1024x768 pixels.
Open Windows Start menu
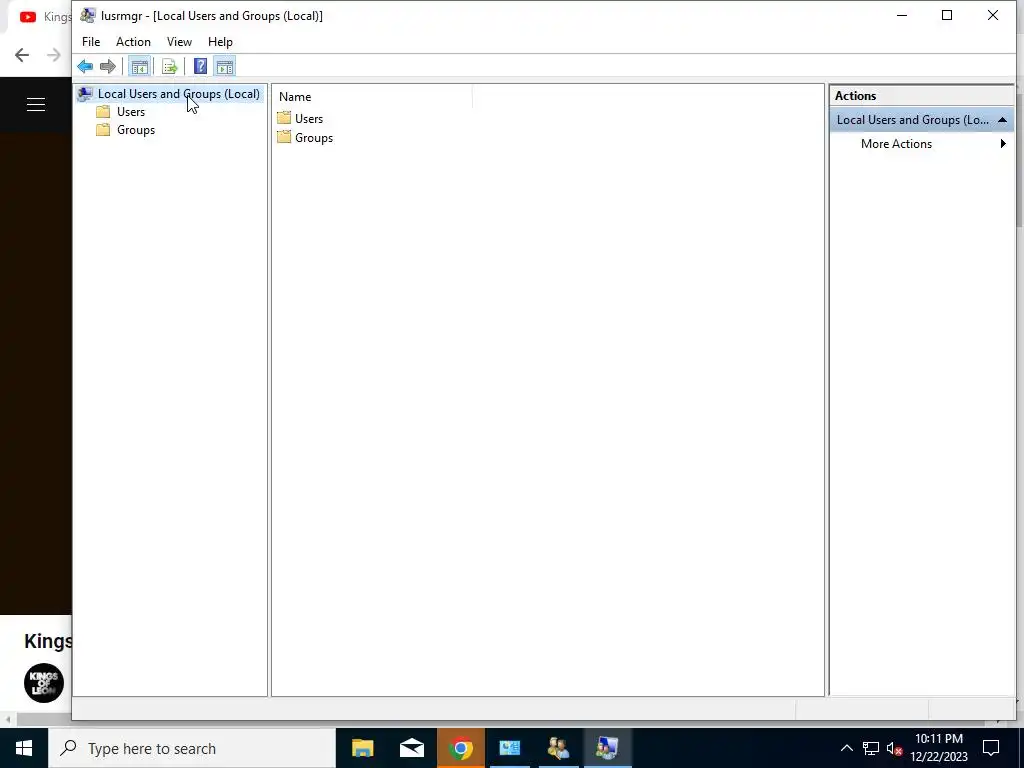point(24,748)
